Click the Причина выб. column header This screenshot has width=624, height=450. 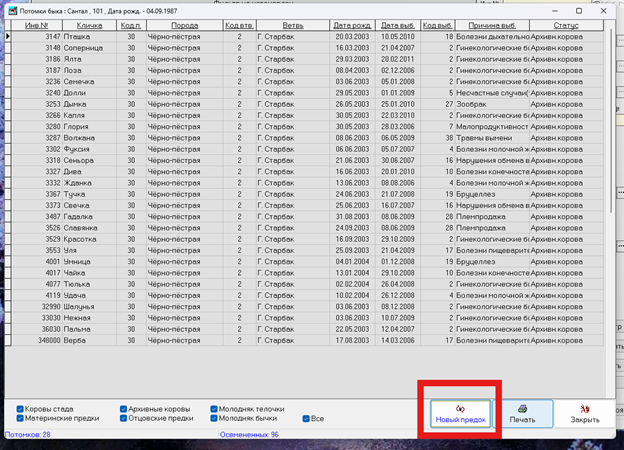tap(492, 25)
